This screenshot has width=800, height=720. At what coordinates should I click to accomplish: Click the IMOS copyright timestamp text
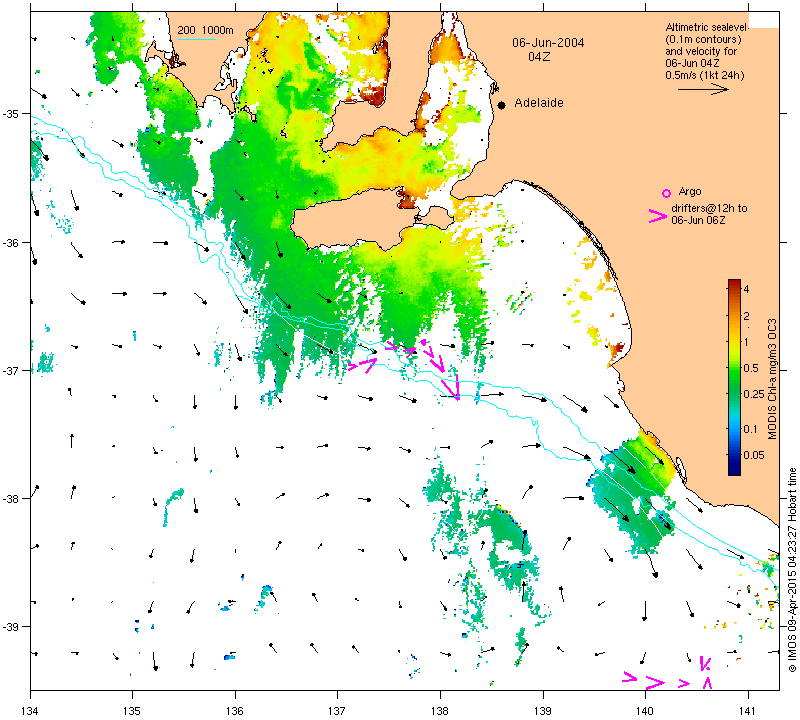click(x=792, y=569)
